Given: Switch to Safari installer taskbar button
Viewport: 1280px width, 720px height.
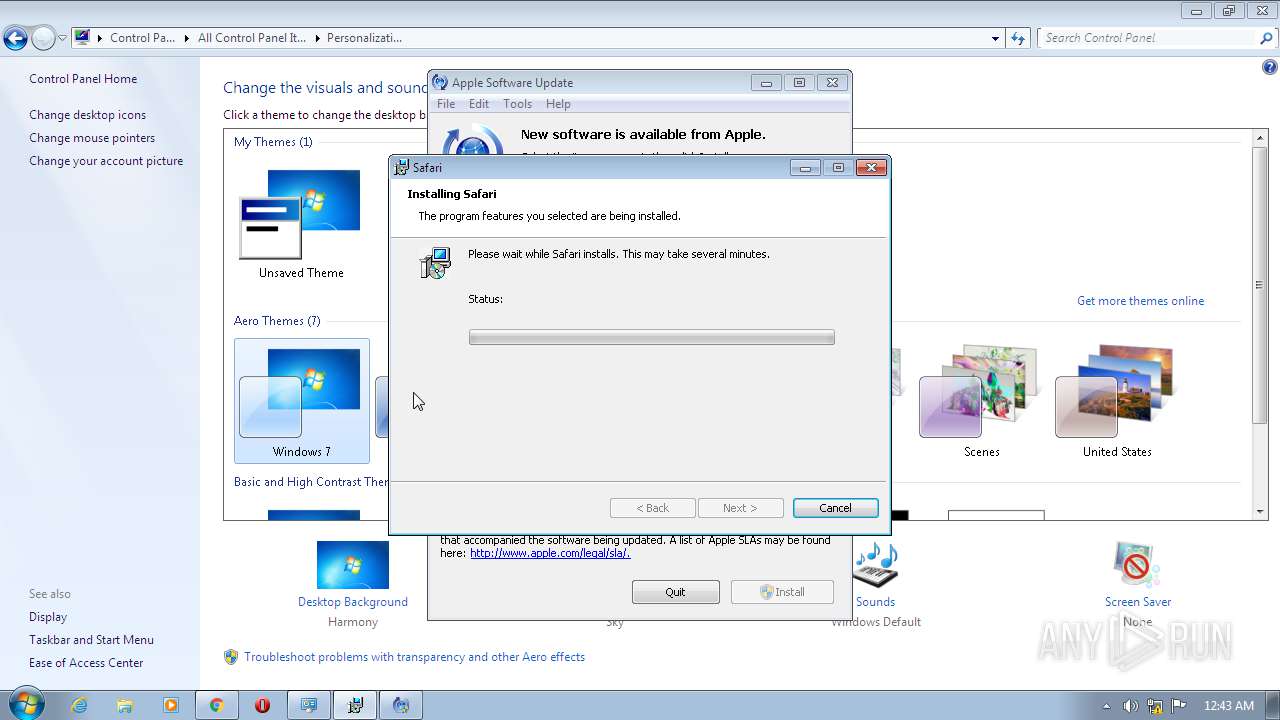Looking at the screenshot, I should point(355,705).
